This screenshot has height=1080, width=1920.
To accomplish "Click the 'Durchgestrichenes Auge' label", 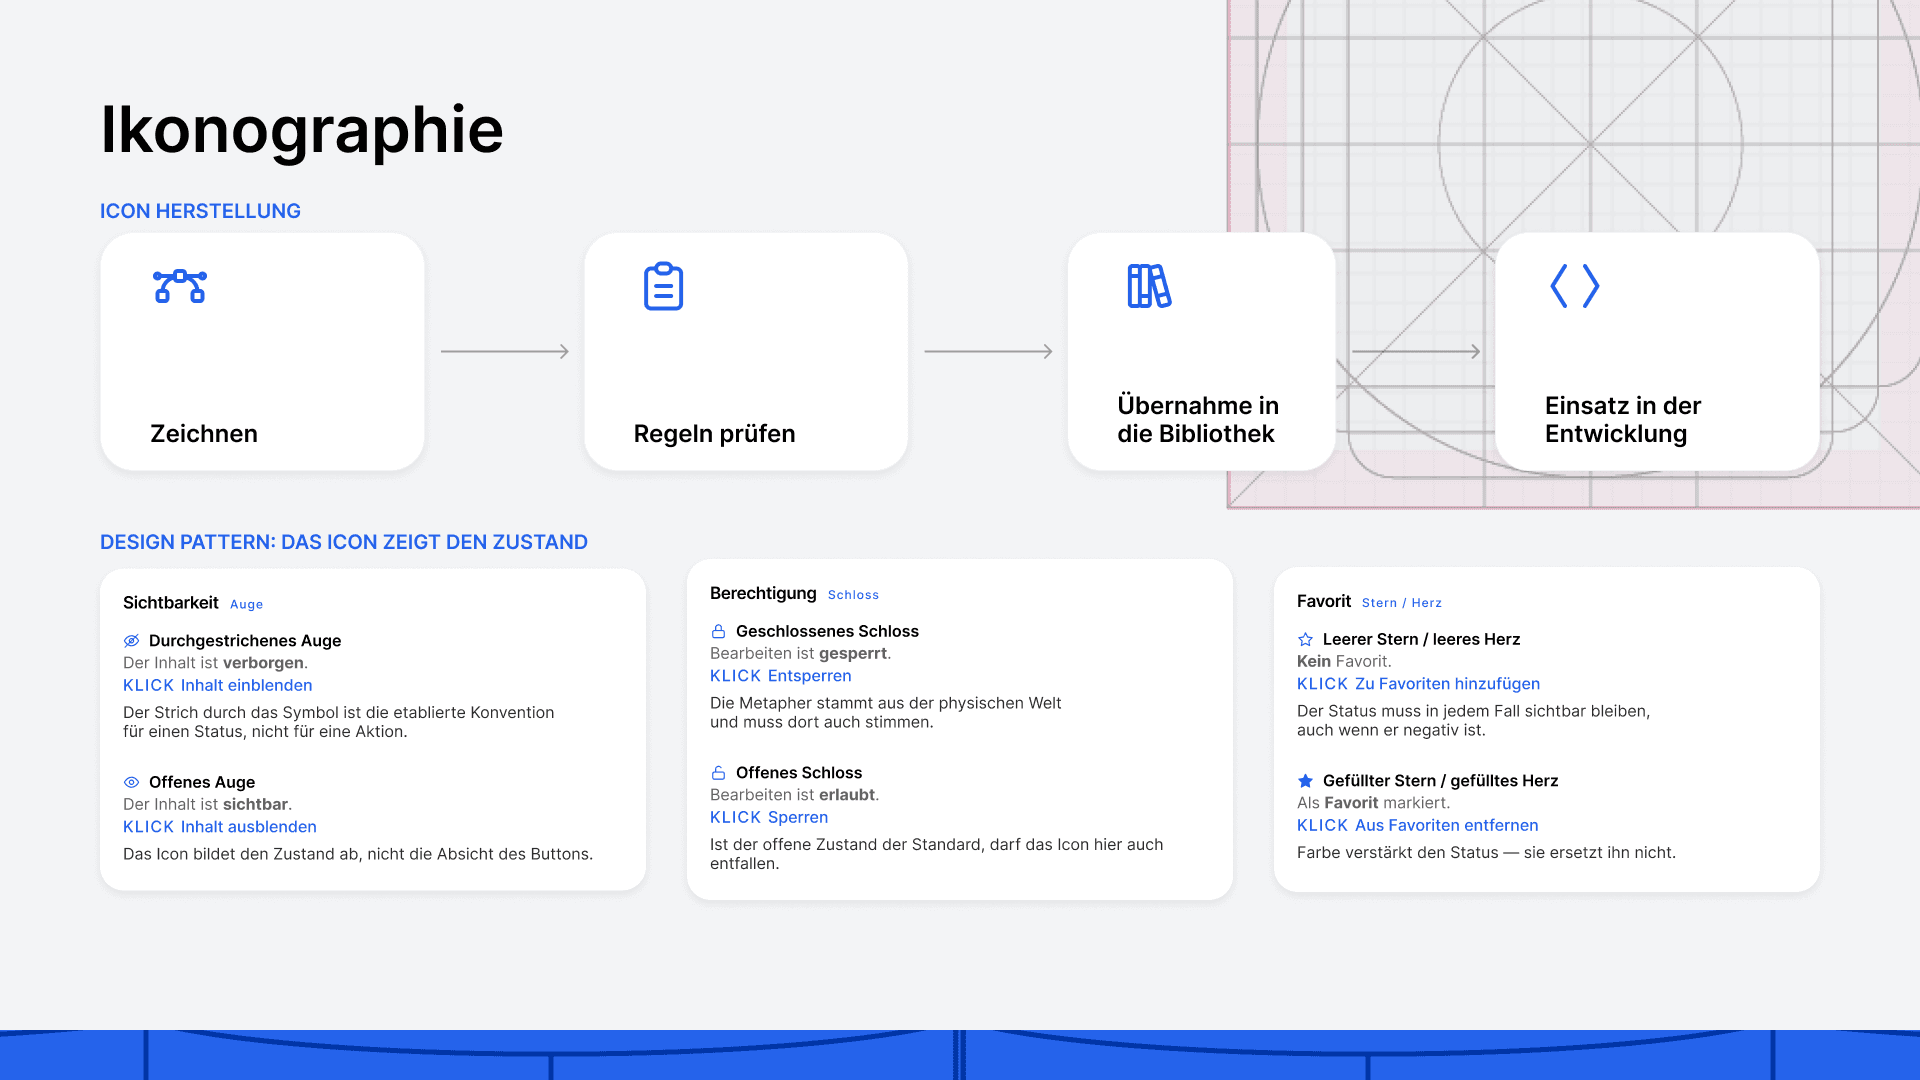I will [245, 641].
